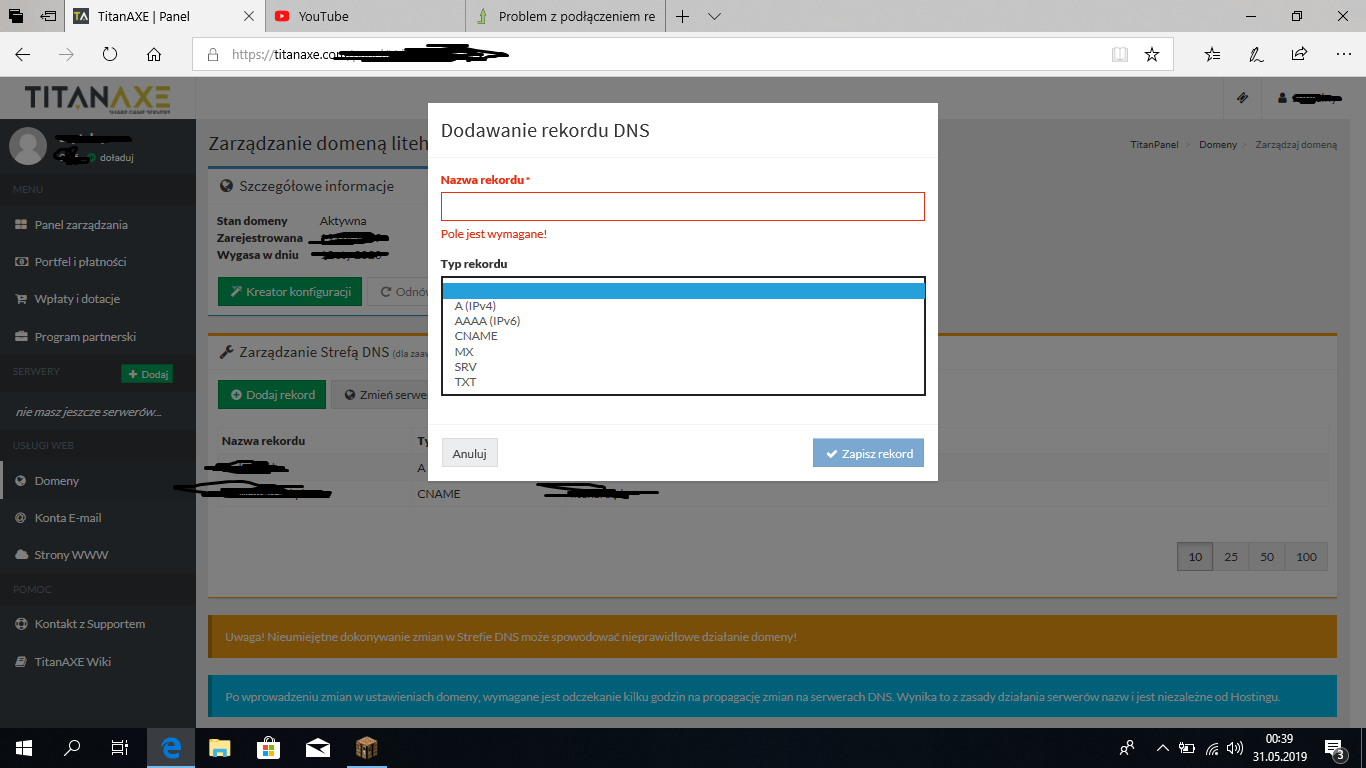
Task: Click the Nazwa rekordu input field
Action: 682,207
